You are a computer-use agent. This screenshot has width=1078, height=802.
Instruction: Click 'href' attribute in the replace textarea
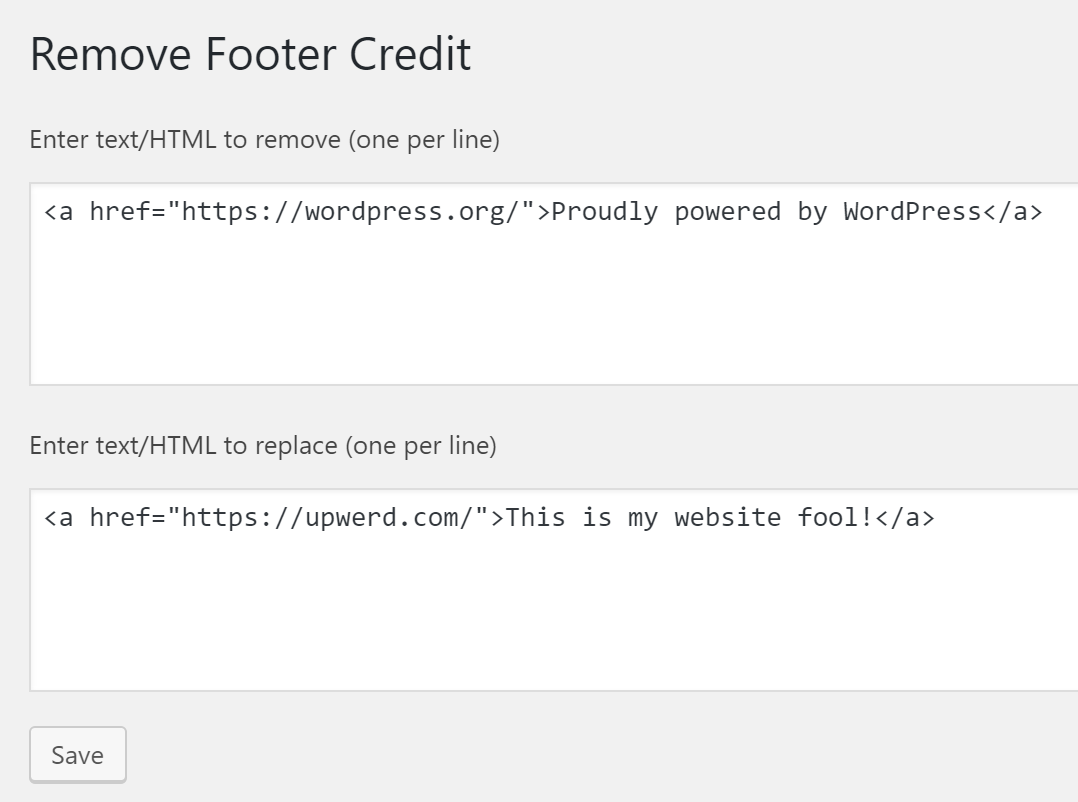click(x=120, y=517)
